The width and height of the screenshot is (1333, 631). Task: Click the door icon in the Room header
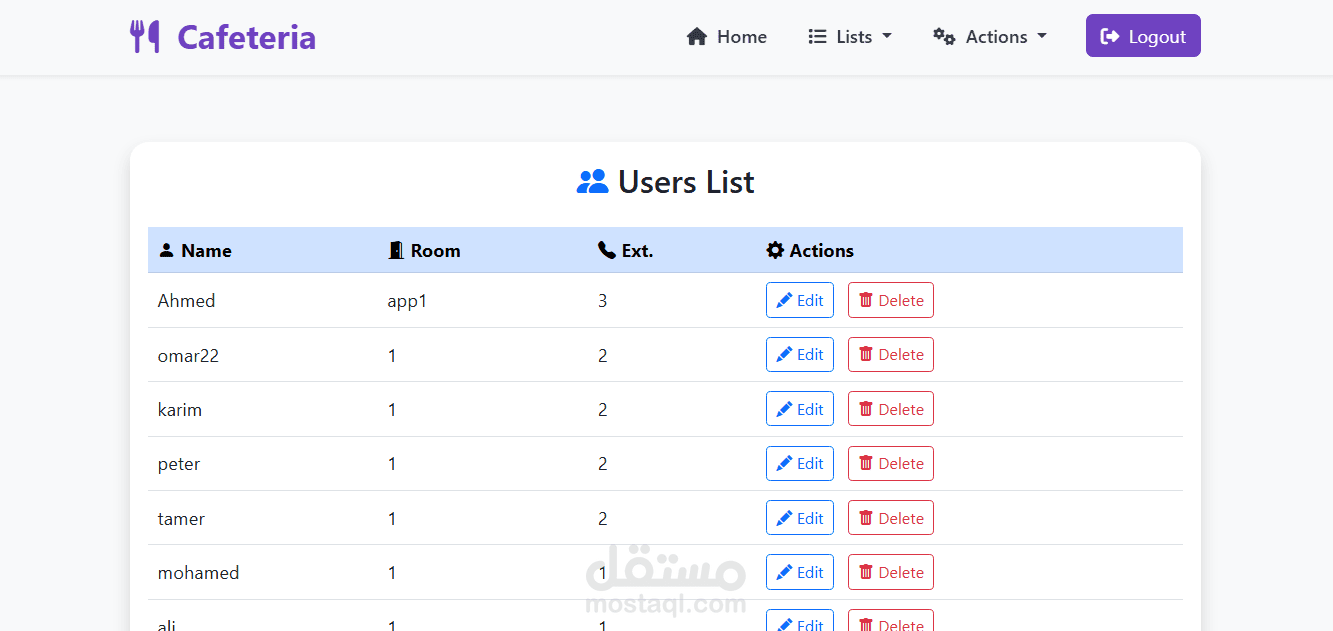[396, 250]
